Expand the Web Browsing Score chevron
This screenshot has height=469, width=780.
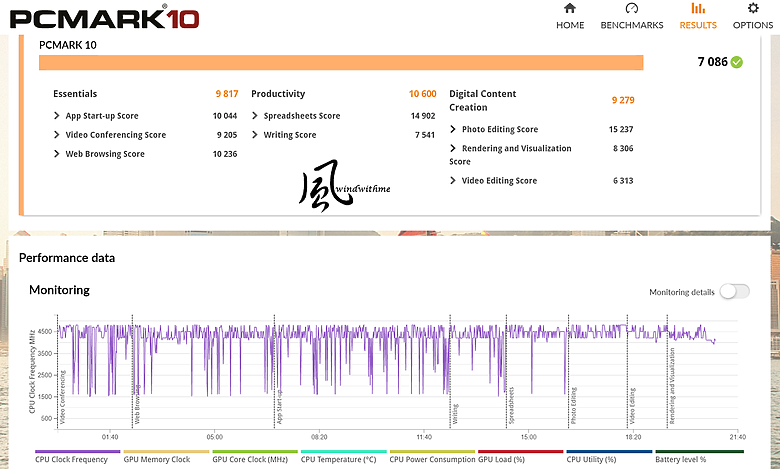click(56, 154)
